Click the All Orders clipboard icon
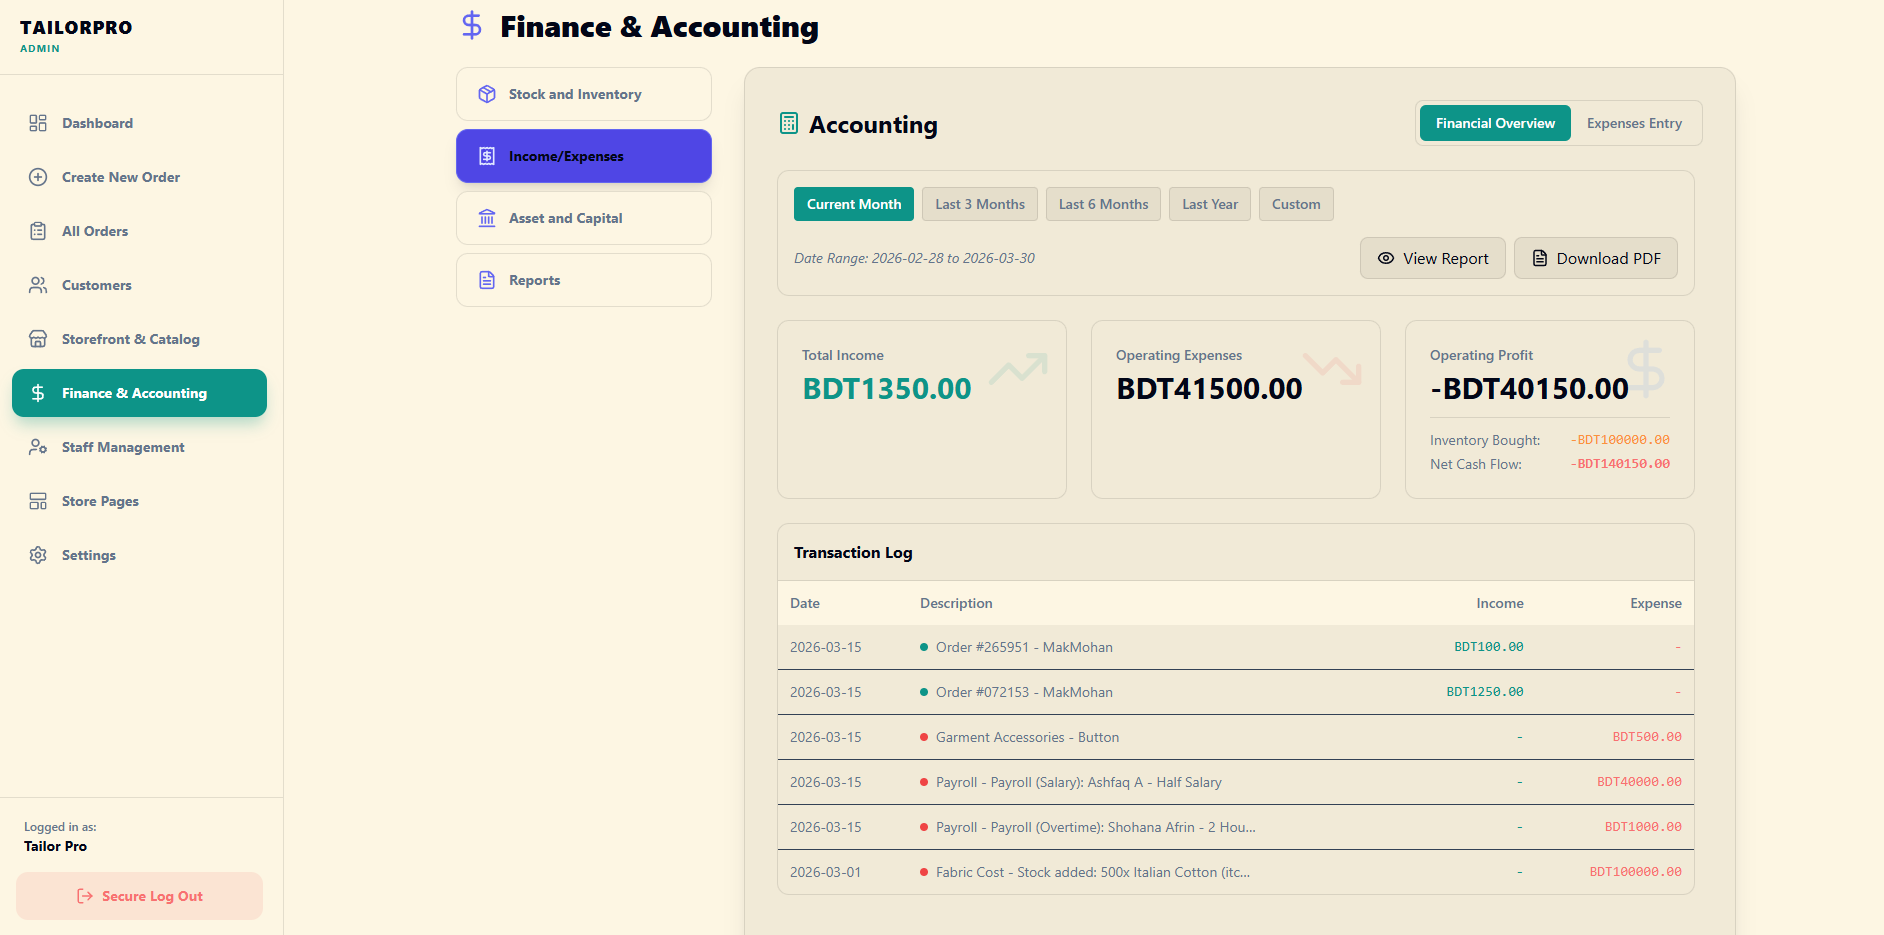The height and width of the screenshot is (935, 1884). pyautogui.click(x=38, y=231)
